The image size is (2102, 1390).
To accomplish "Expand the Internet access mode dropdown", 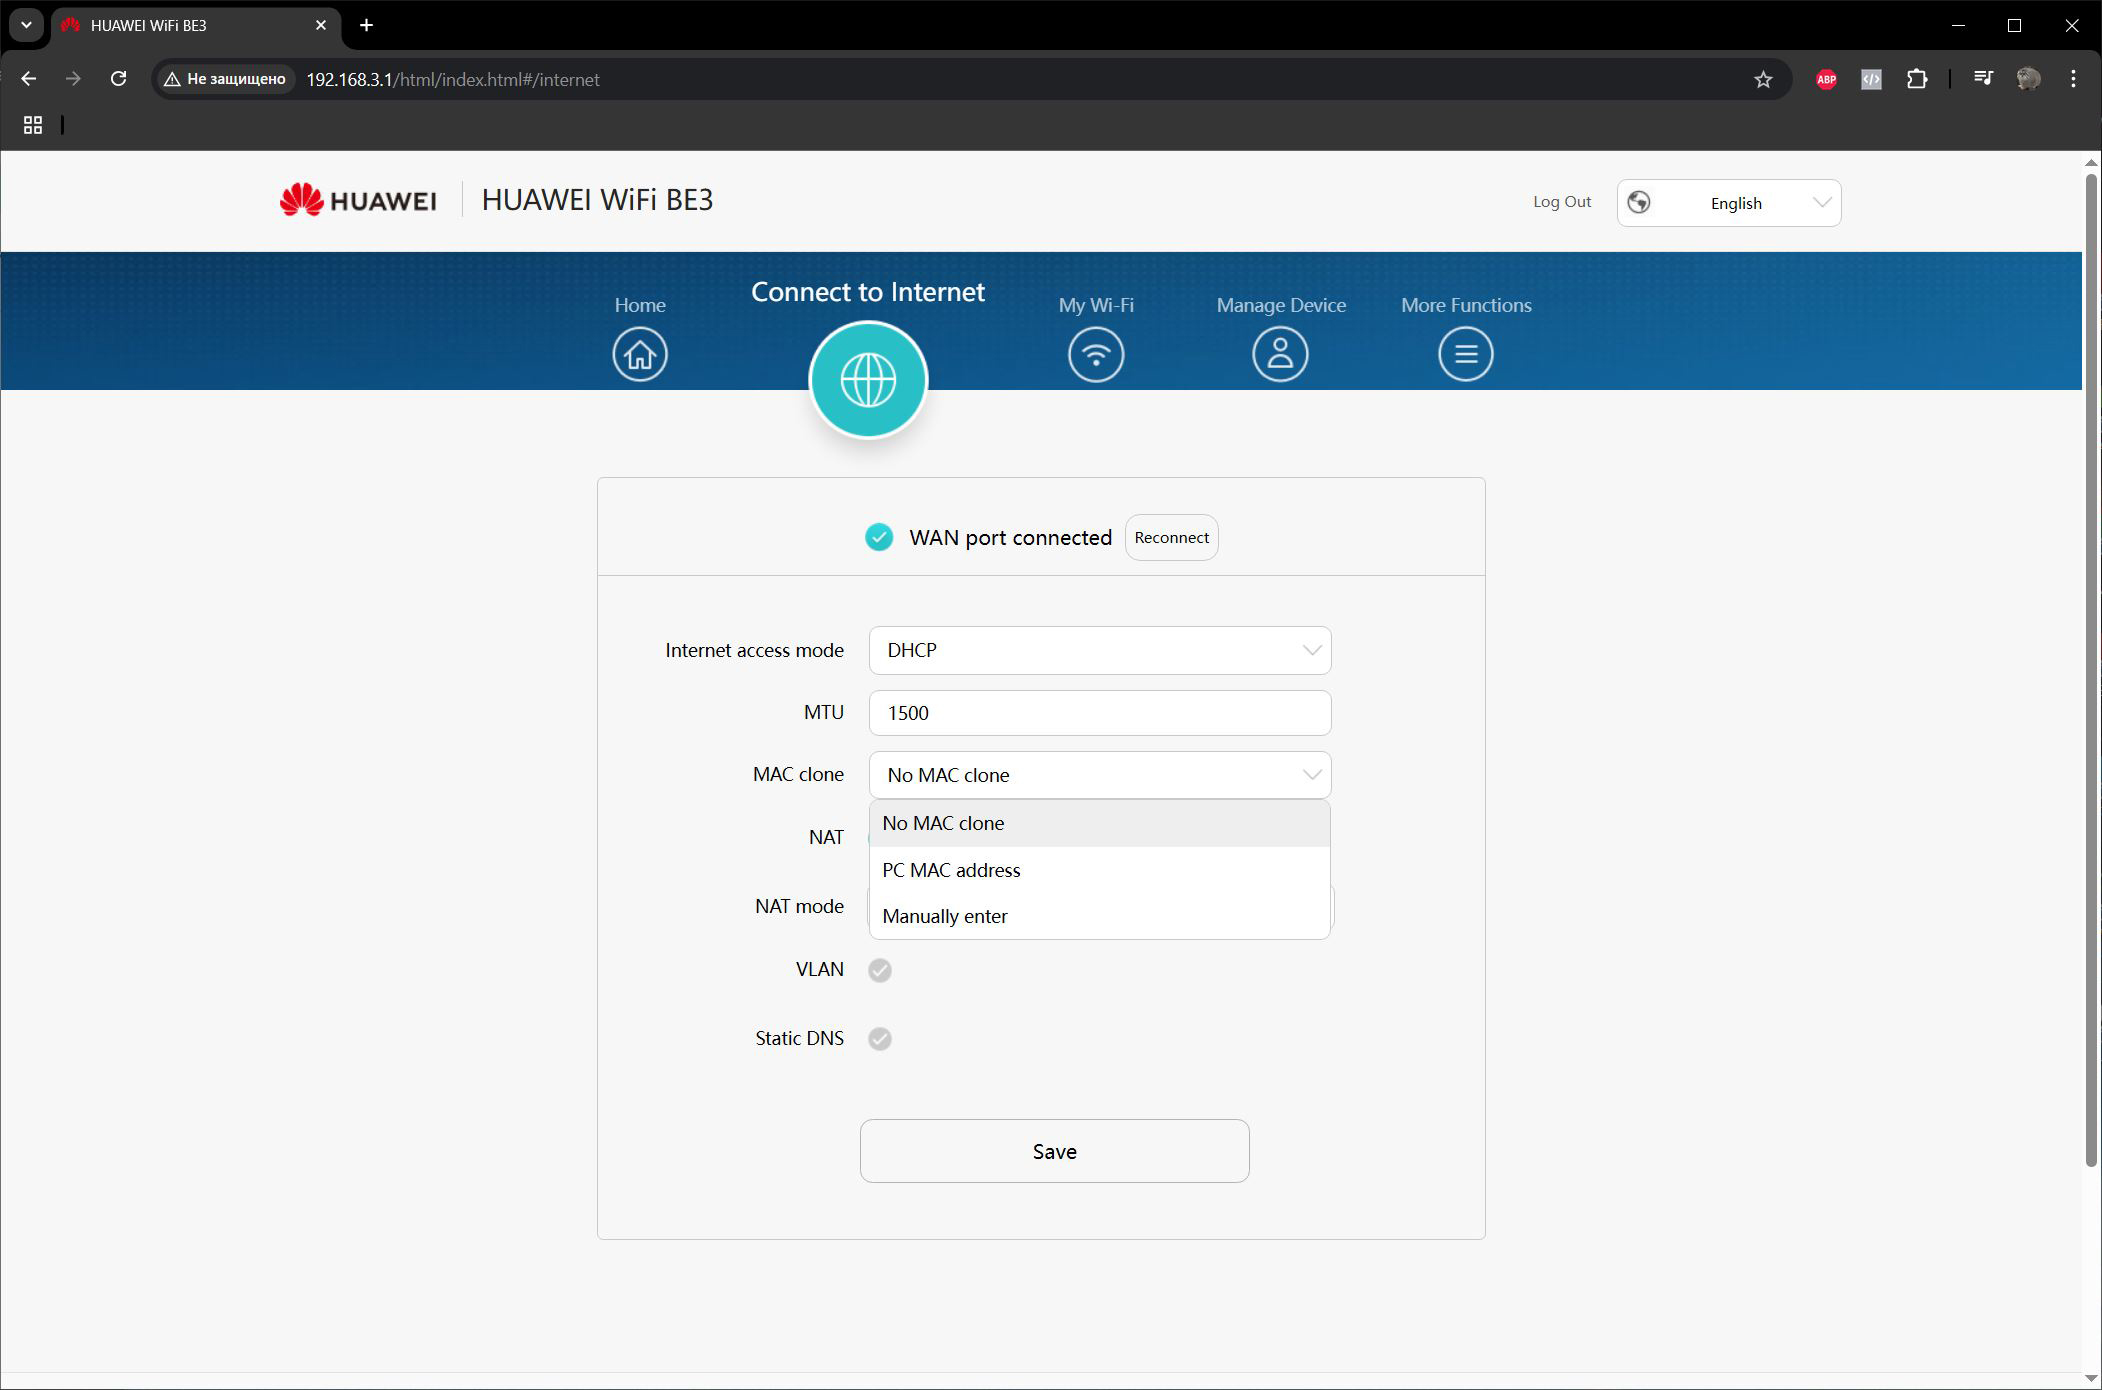I will (1100, 650).
